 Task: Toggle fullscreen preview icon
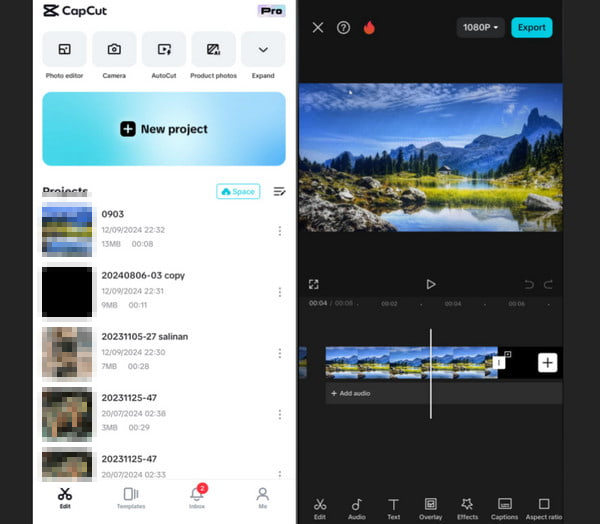[313, 284]
